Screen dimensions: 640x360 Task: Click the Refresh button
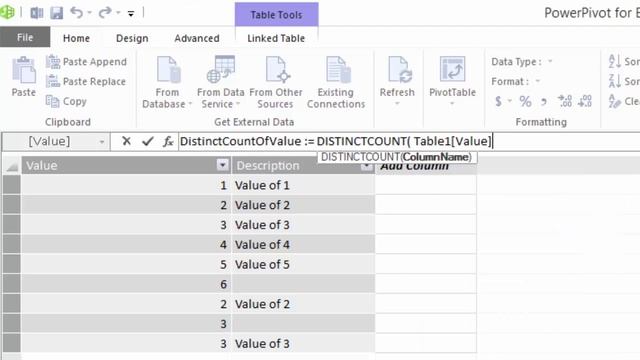tap(397, 77)
